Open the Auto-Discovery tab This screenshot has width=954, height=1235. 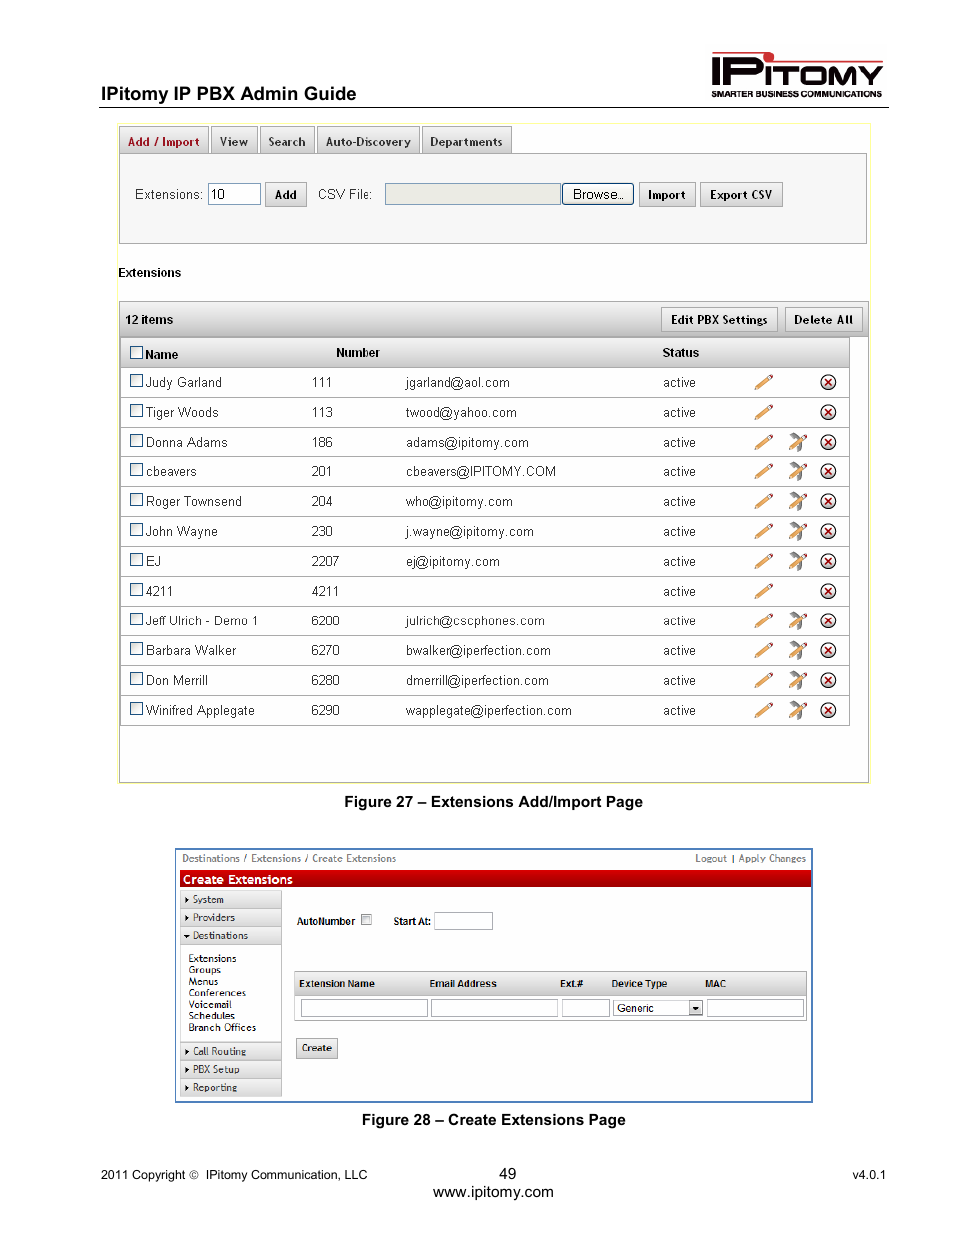pos(368,141)
